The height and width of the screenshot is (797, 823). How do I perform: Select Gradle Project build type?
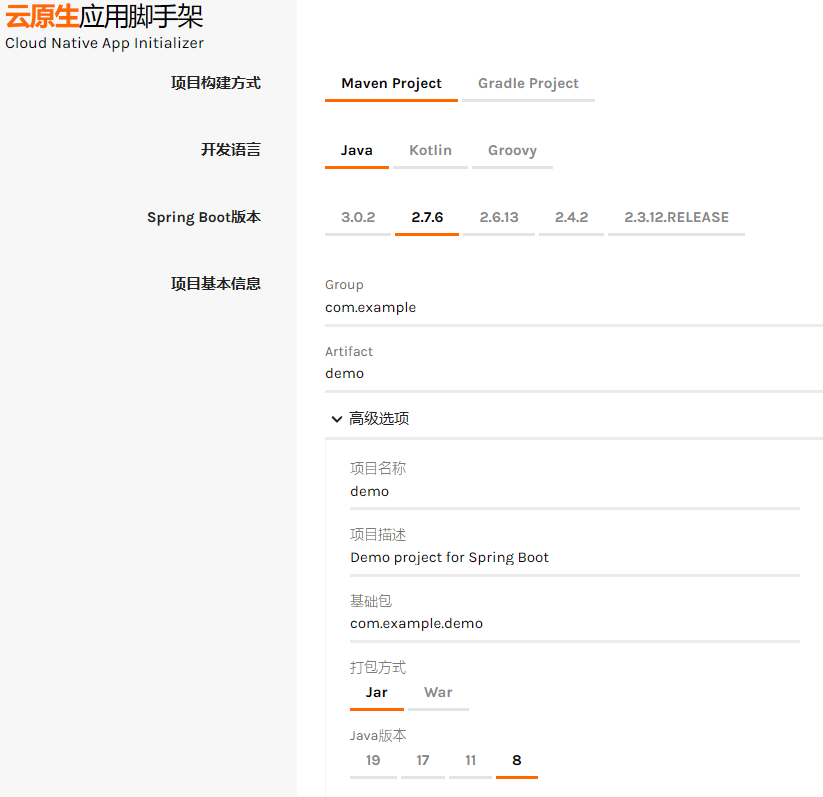point(528,83)
